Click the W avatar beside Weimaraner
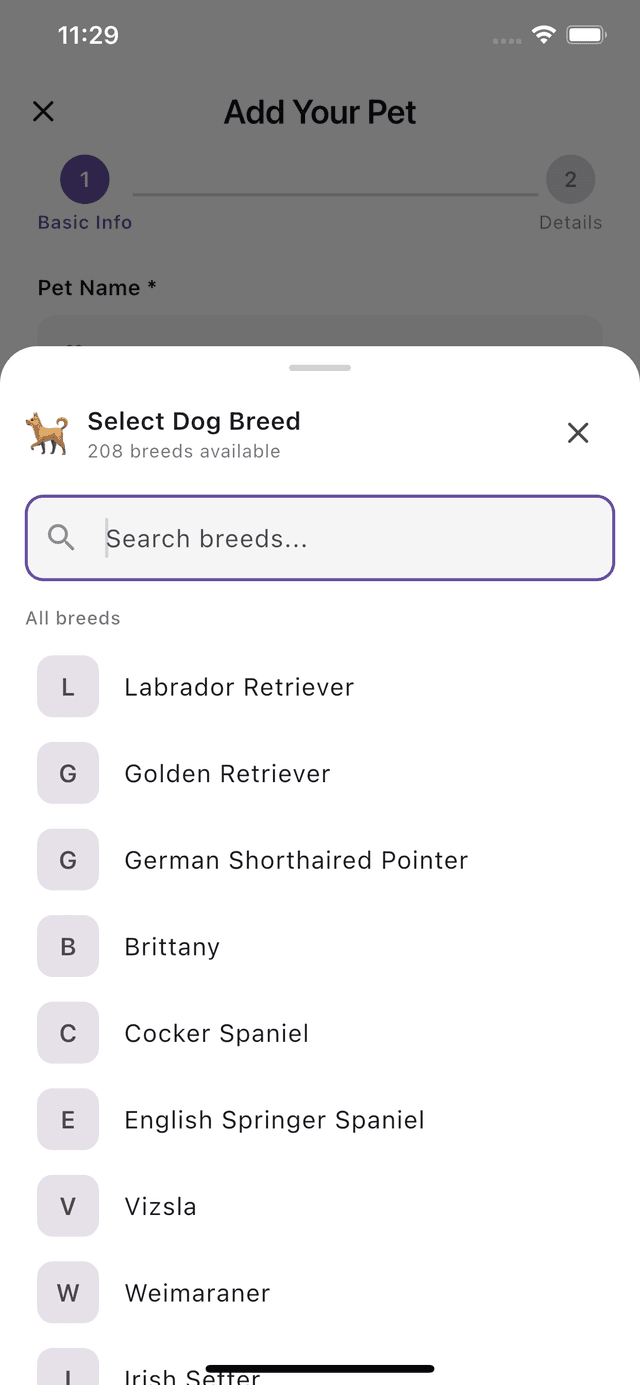Screen dimensions: 640x1385 67,1292
